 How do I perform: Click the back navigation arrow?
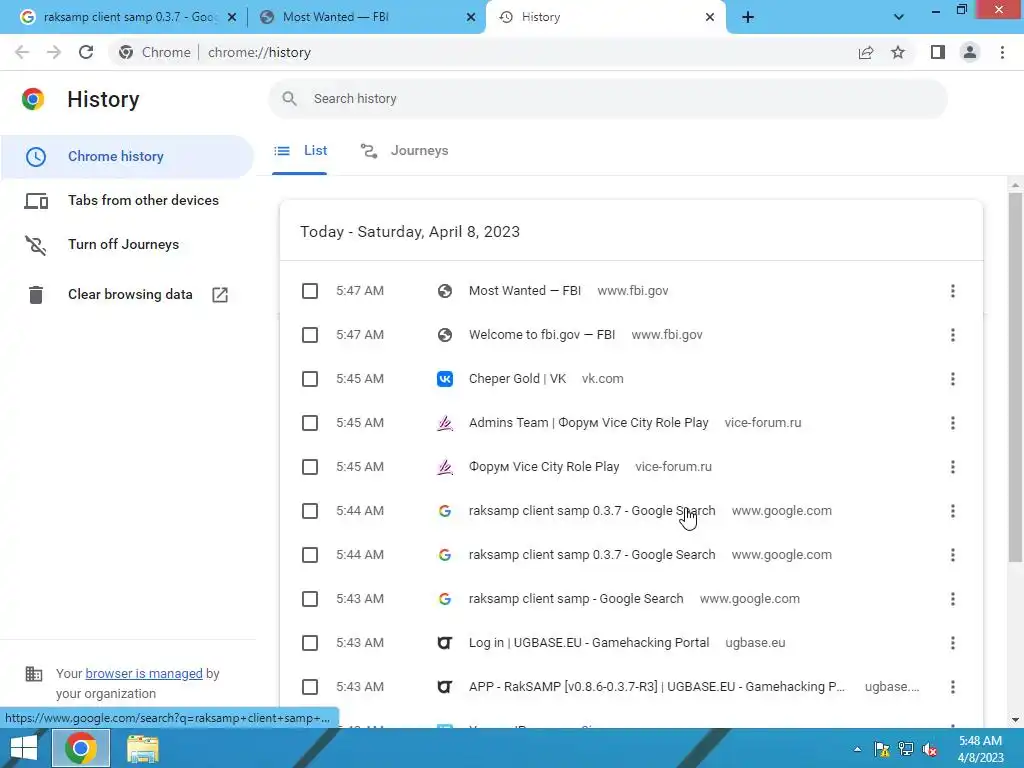tap(22, 52)
